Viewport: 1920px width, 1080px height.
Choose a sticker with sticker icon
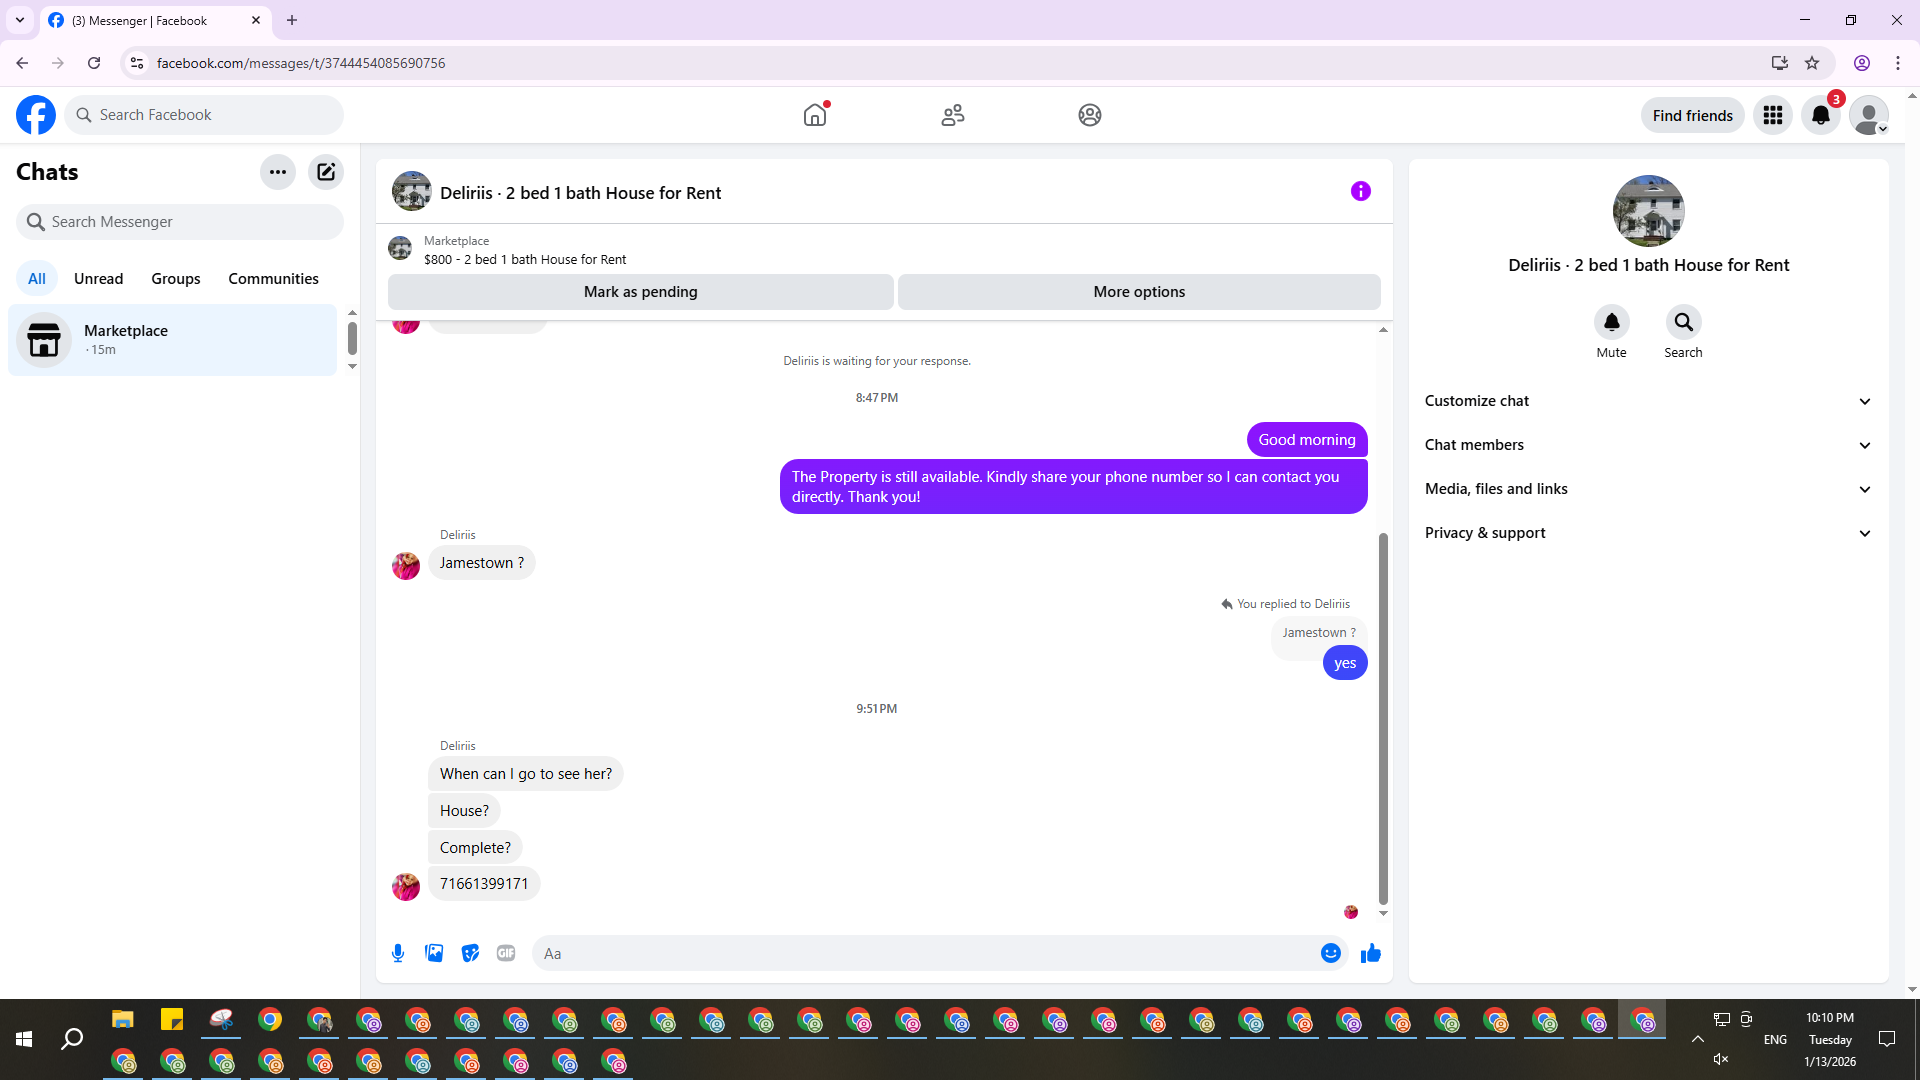(470, 953)
